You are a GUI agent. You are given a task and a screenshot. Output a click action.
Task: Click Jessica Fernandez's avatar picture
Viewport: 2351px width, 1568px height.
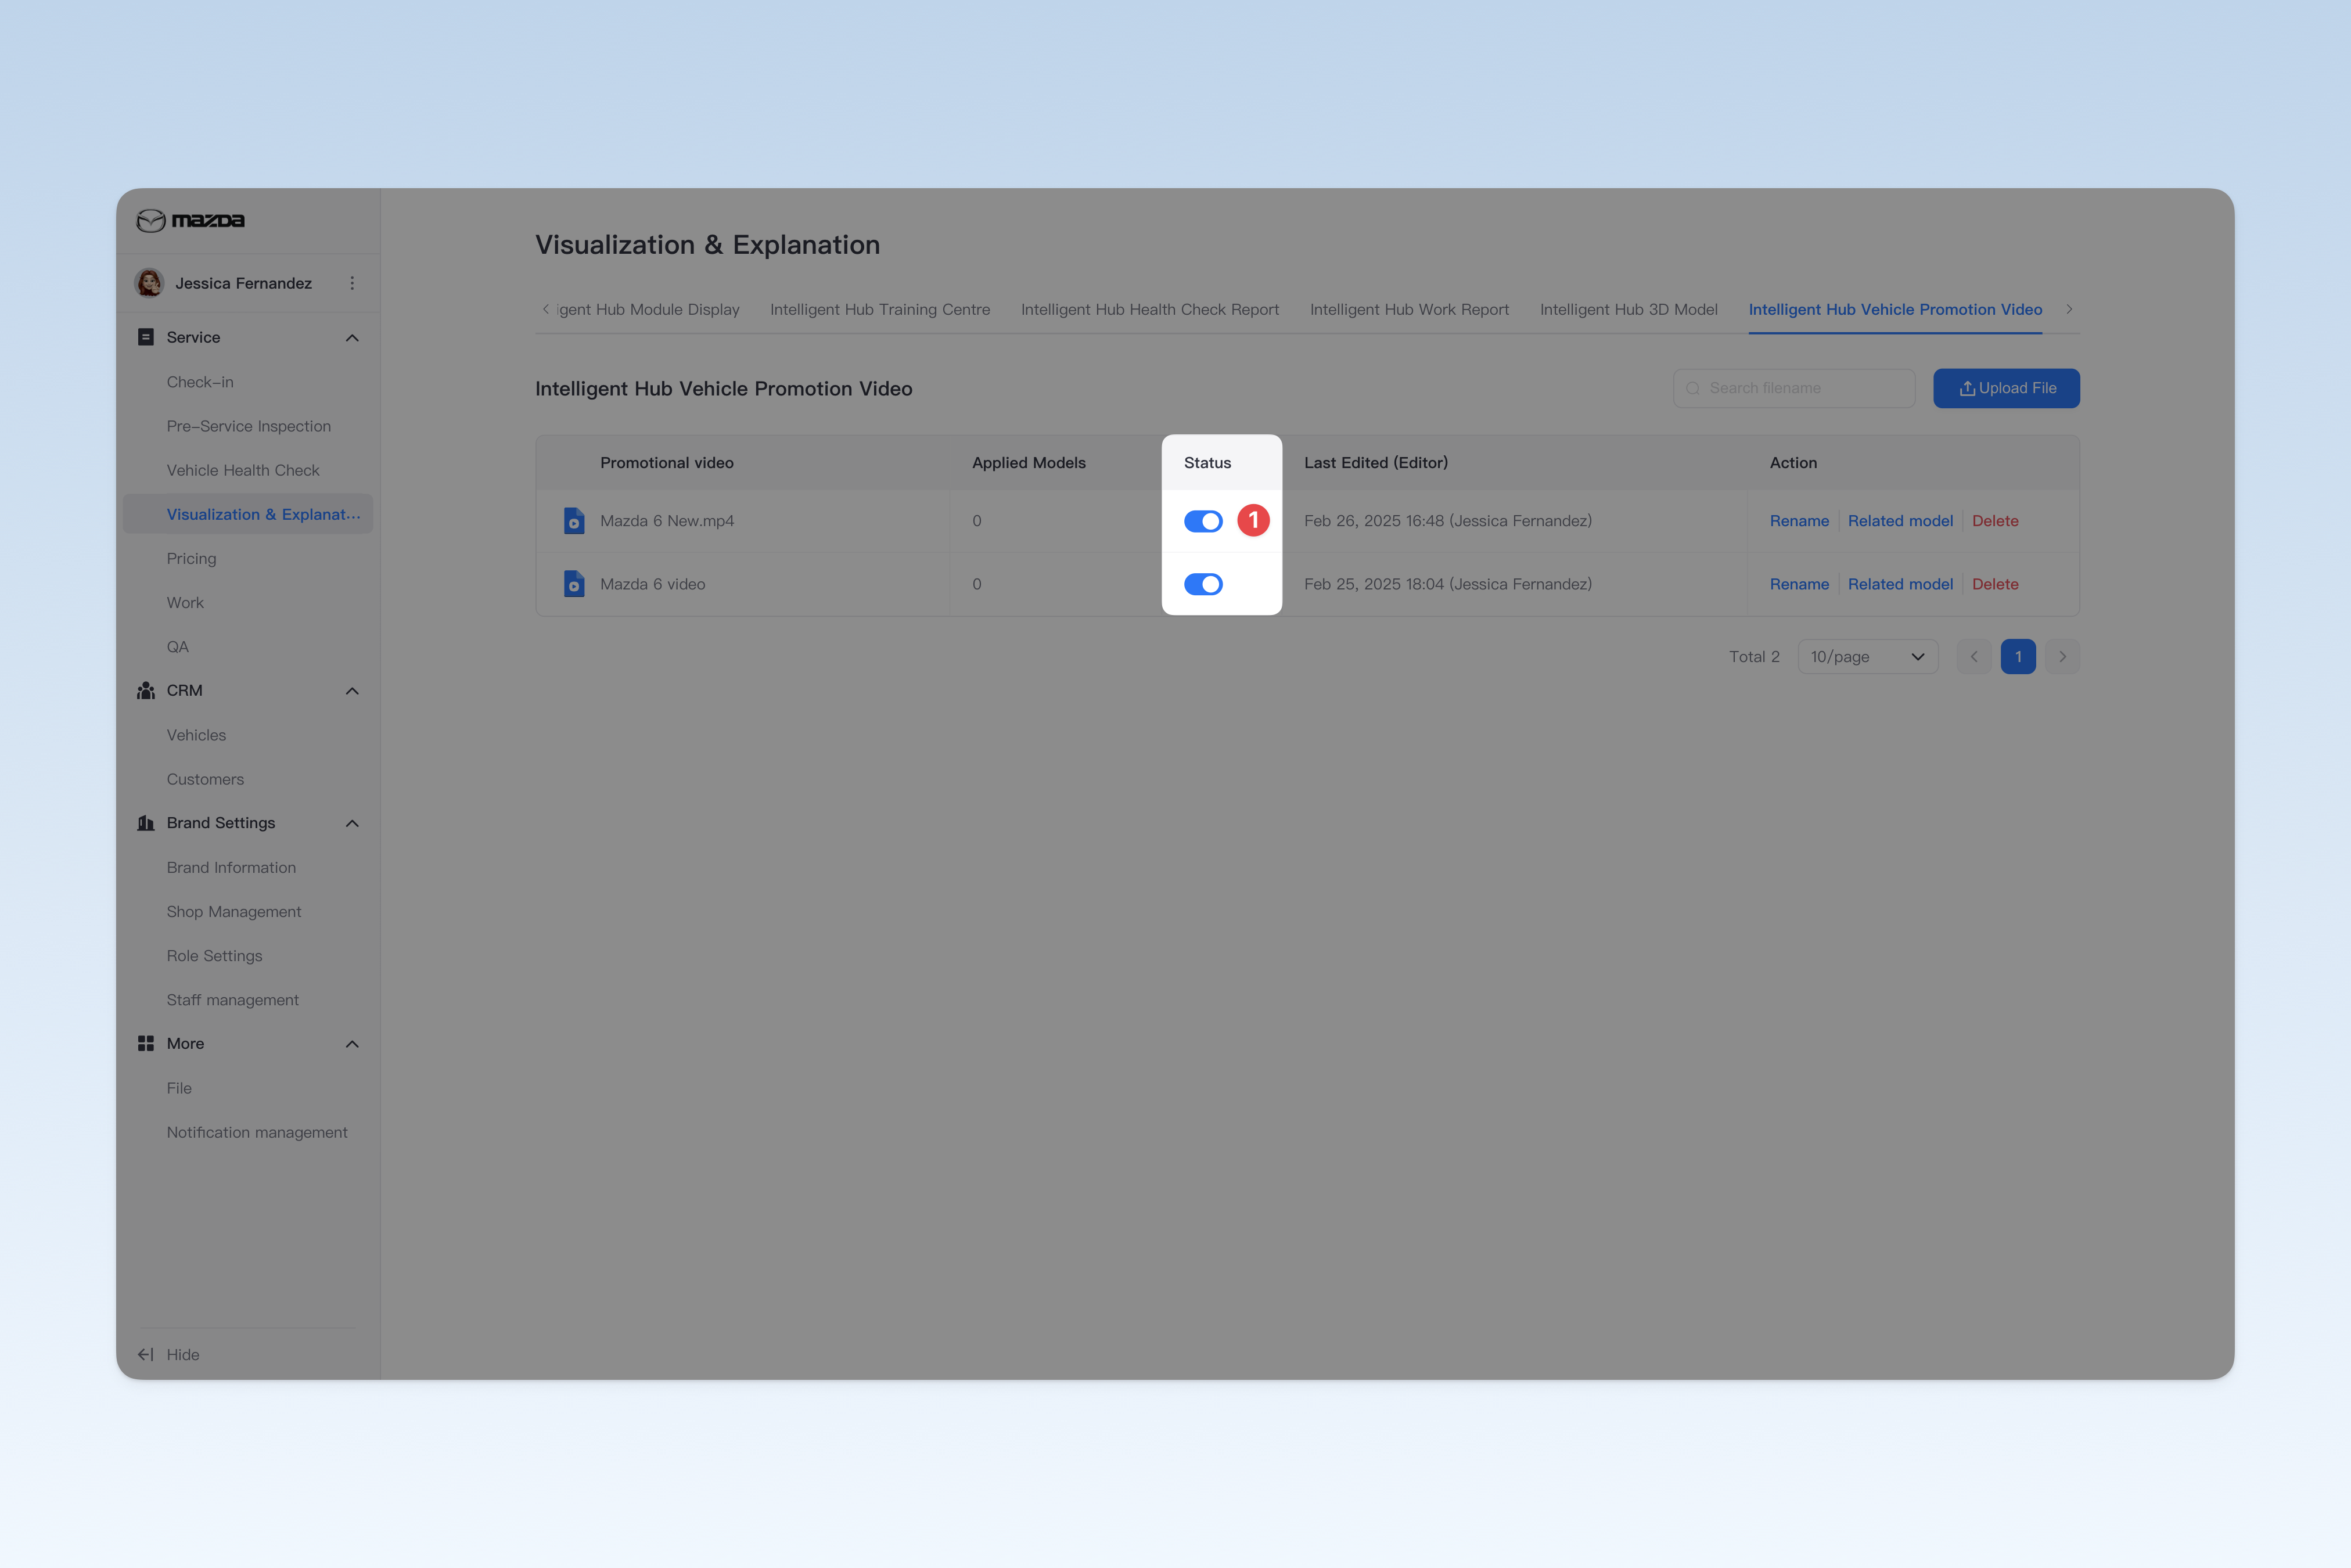tap(150, 283)
